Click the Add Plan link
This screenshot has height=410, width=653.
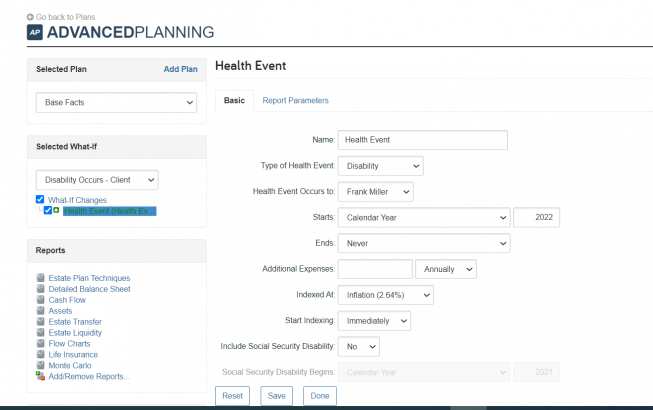coord(180,69)
